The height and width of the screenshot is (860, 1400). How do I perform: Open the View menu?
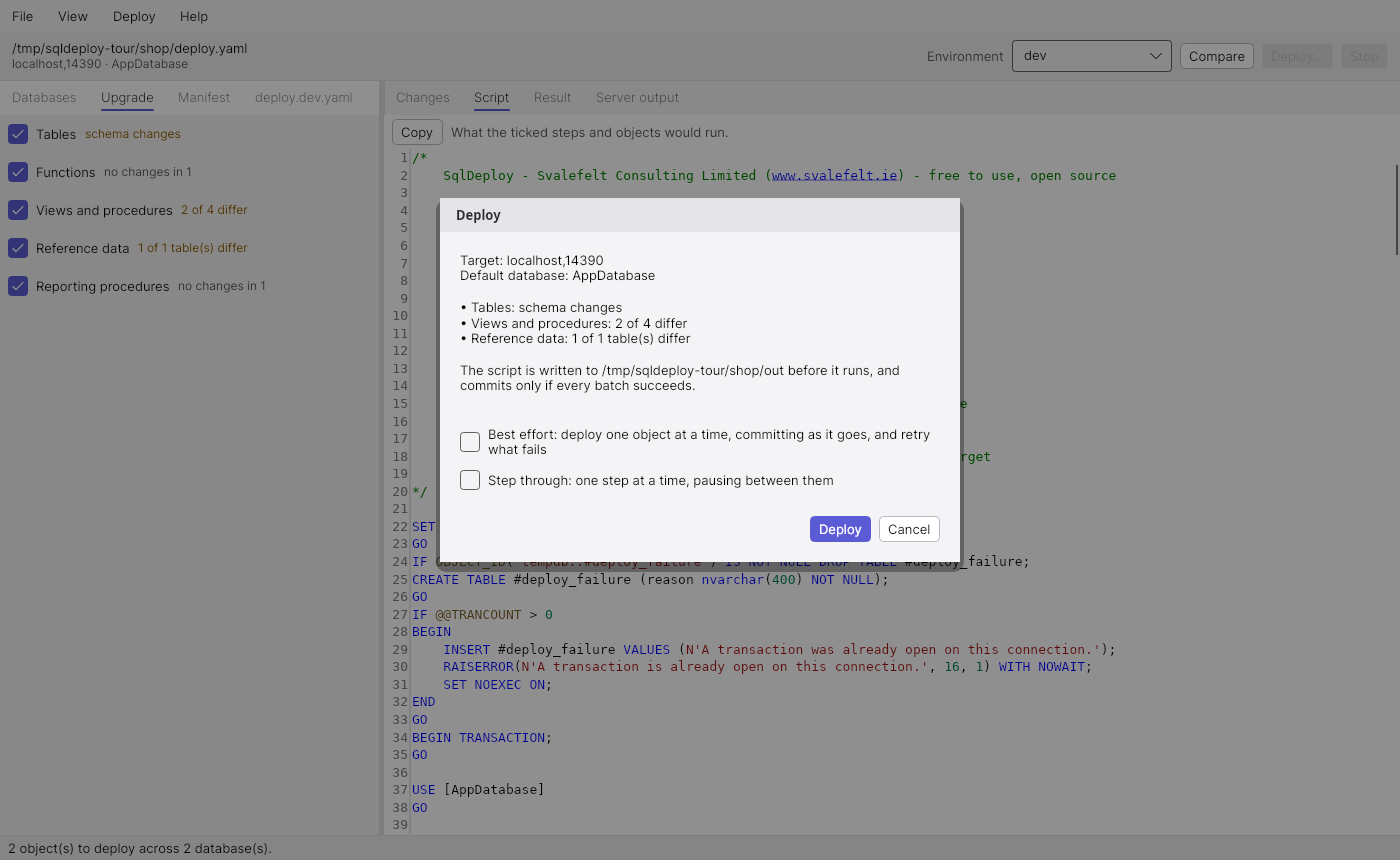pos(73,16)
